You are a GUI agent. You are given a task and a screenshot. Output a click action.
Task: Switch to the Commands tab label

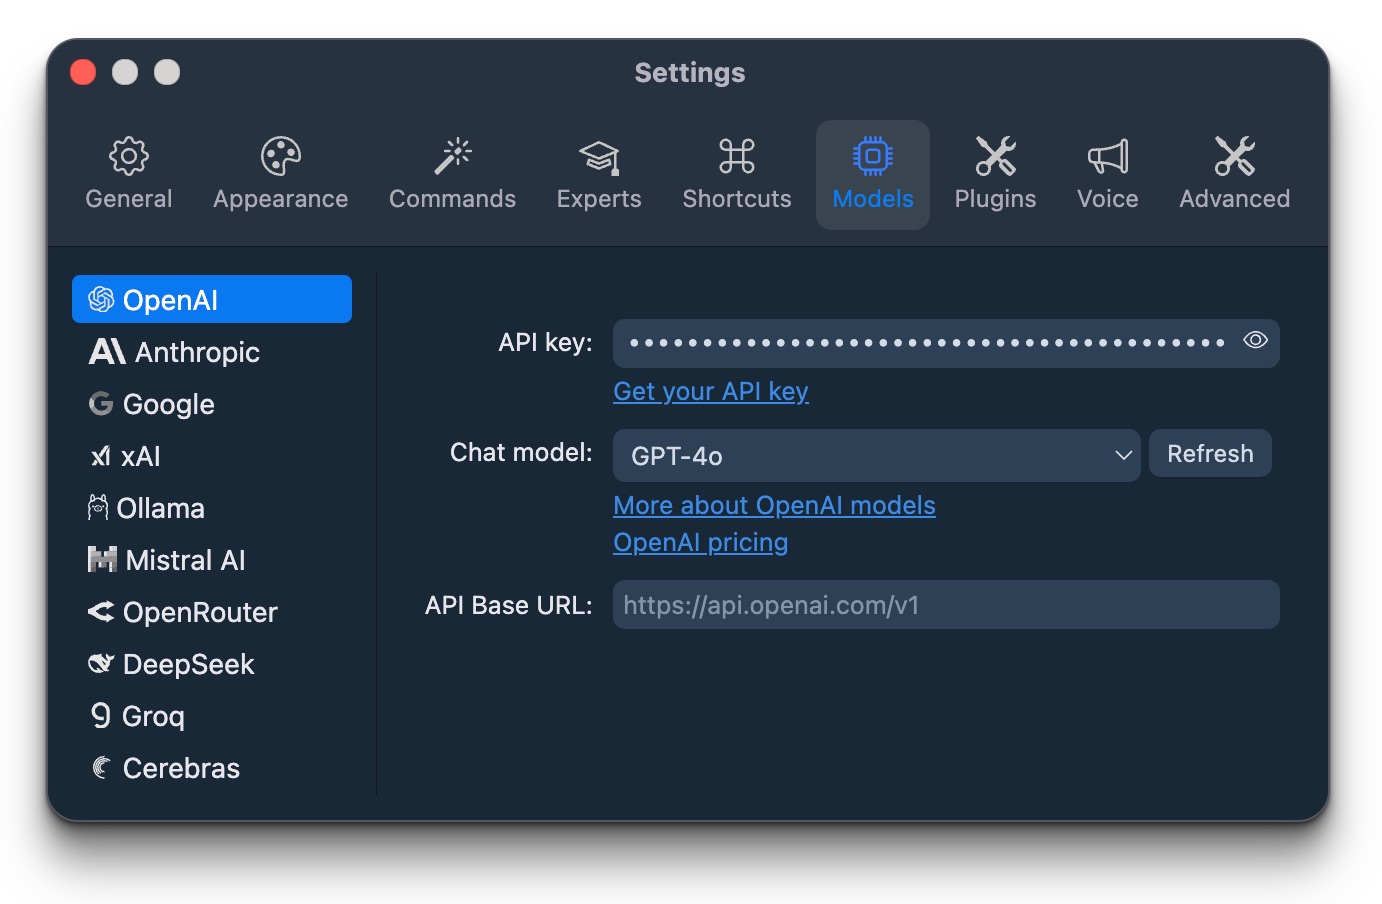click(453, 199)
